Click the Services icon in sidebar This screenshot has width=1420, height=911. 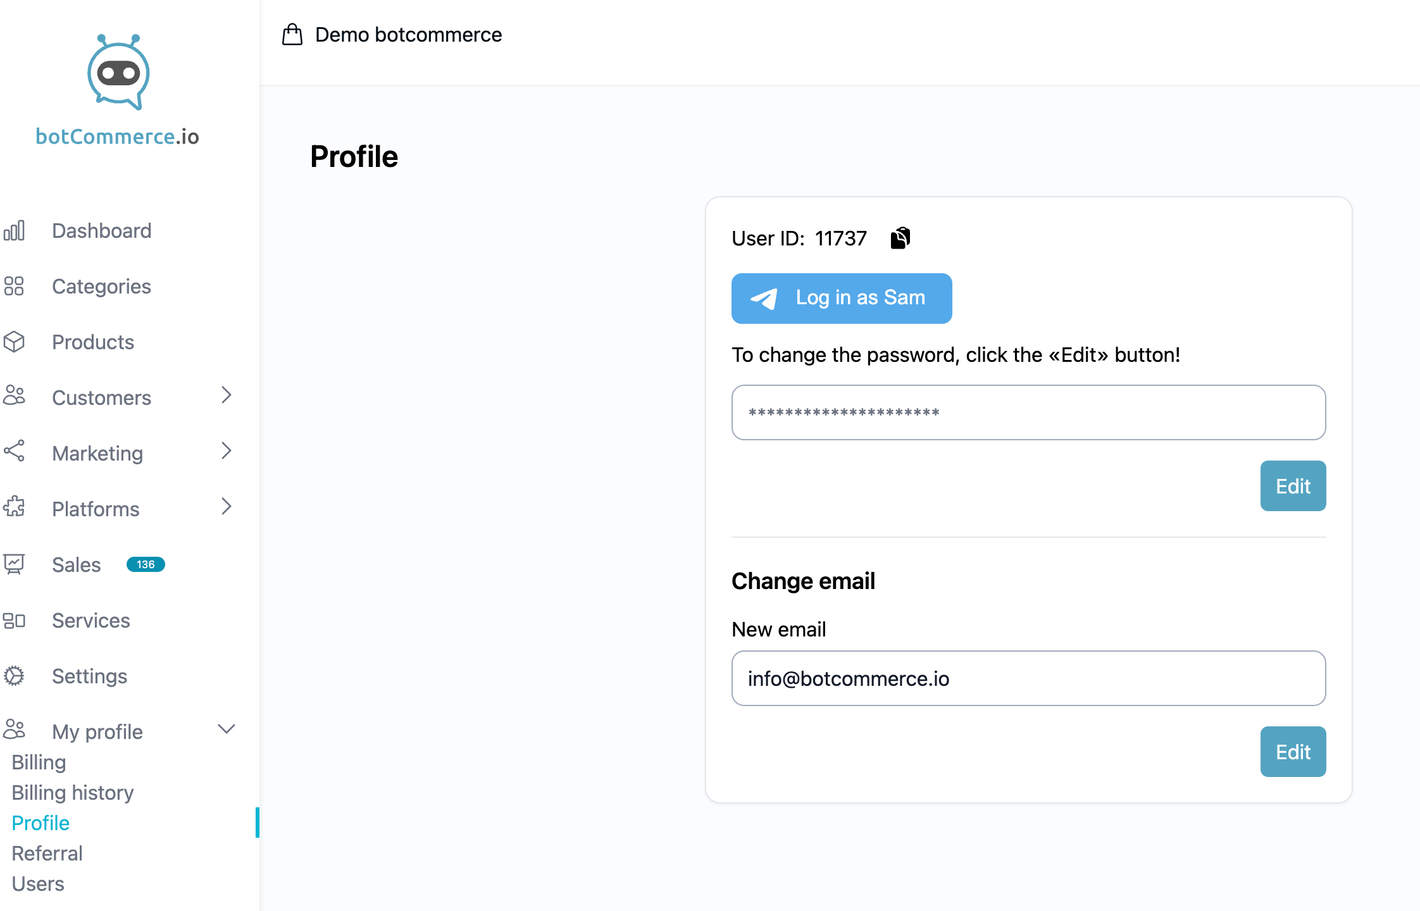point(14,620)
